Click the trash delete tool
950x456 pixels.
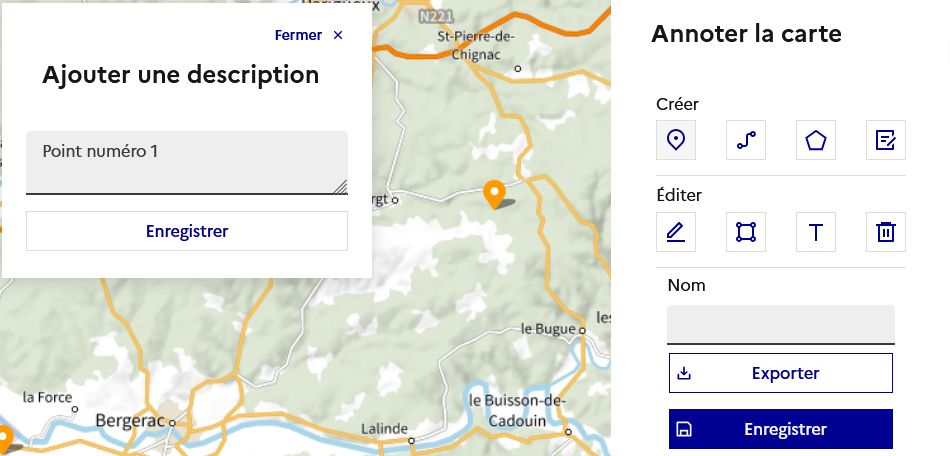pos(886,232)
